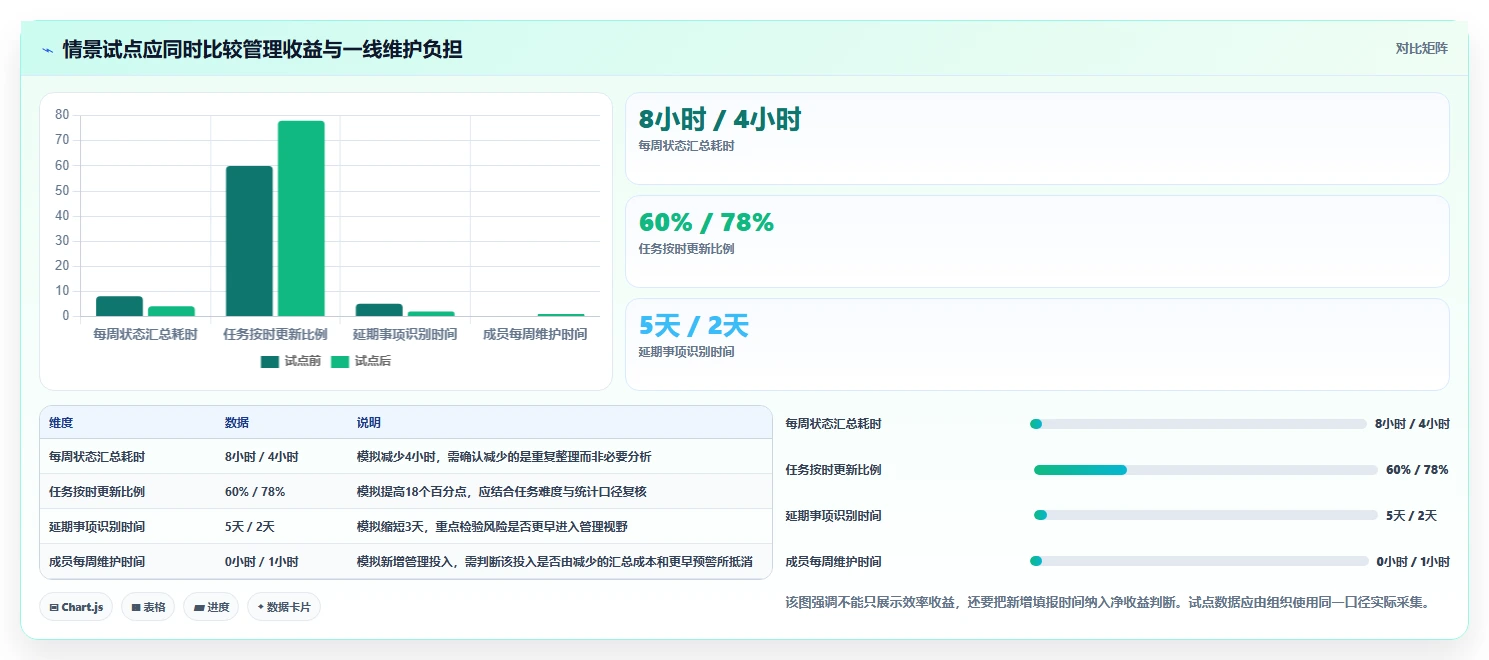
Task: Click the 试点后 bar for 延期事项识别时间
Action: pos(431,314)
